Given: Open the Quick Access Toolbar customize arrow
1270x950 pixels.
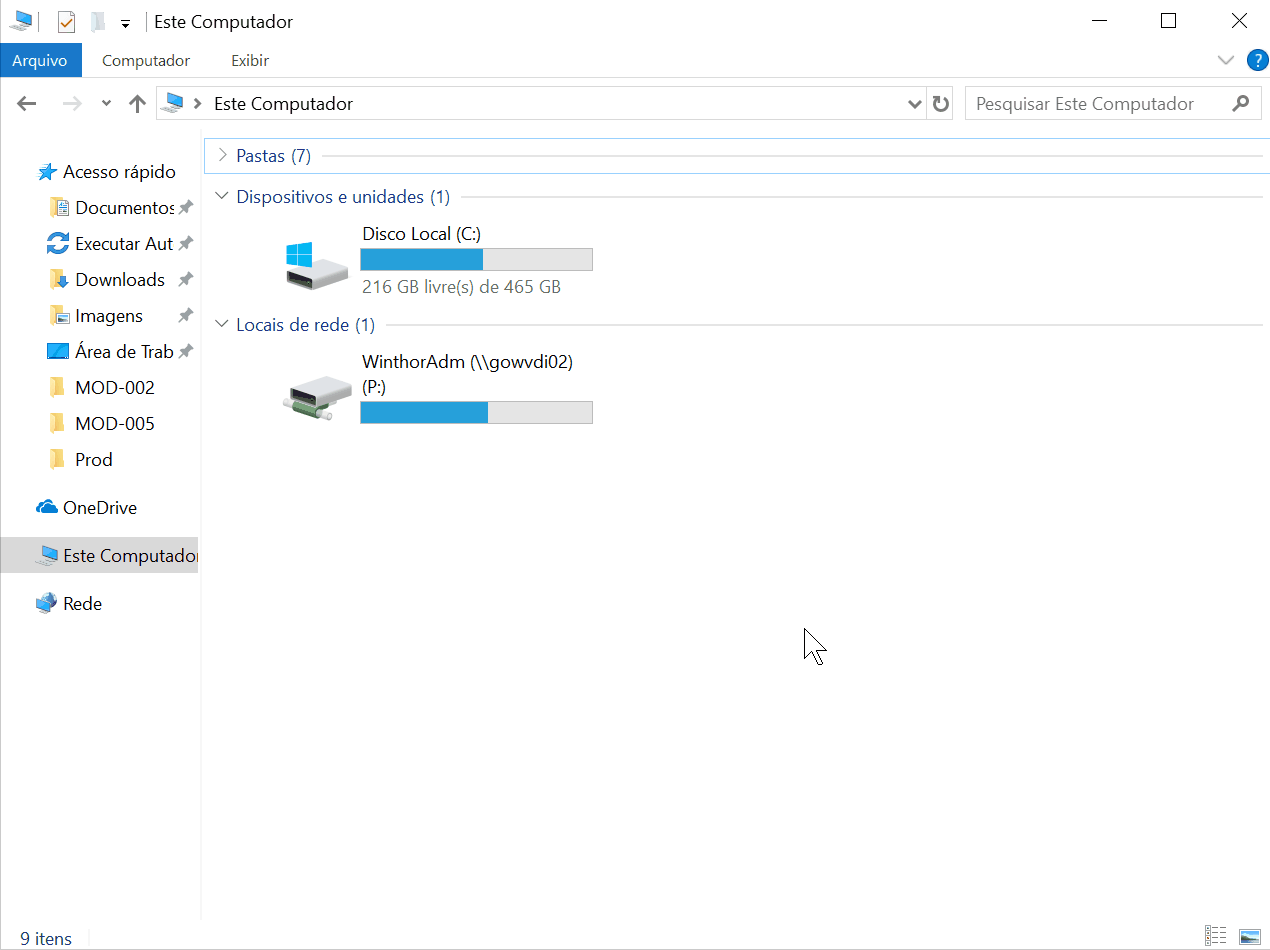Looking at the screenshot, I should 126,23.
